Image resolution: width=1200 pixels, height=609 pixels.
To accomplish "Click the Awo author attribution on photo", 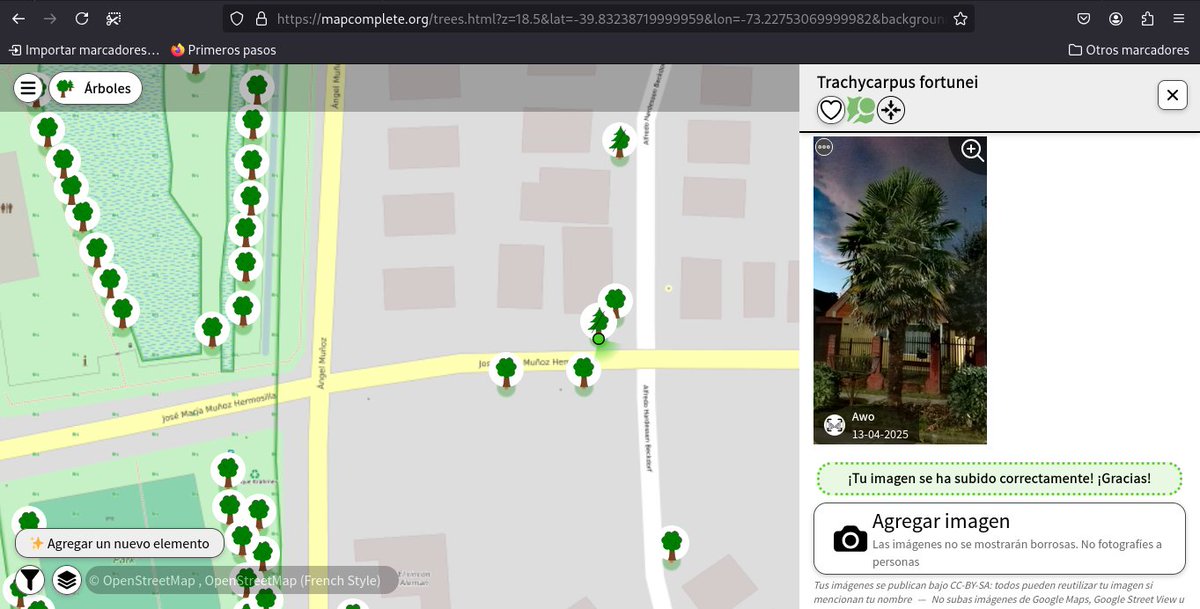I will (863, 417).
